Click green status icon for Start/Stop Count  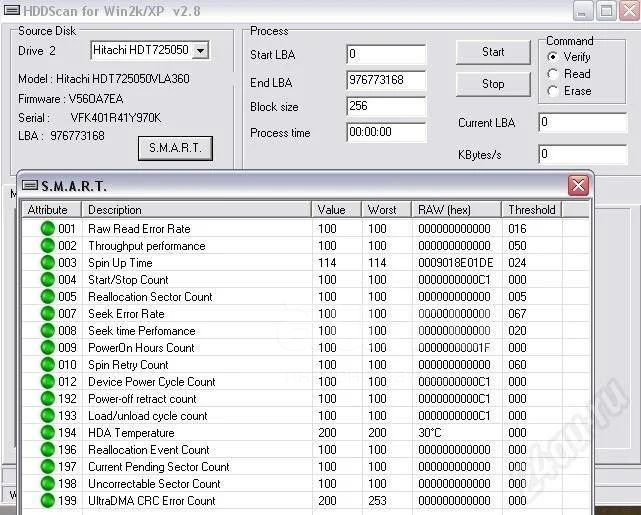pyautogui.click(x=48, y=280)
